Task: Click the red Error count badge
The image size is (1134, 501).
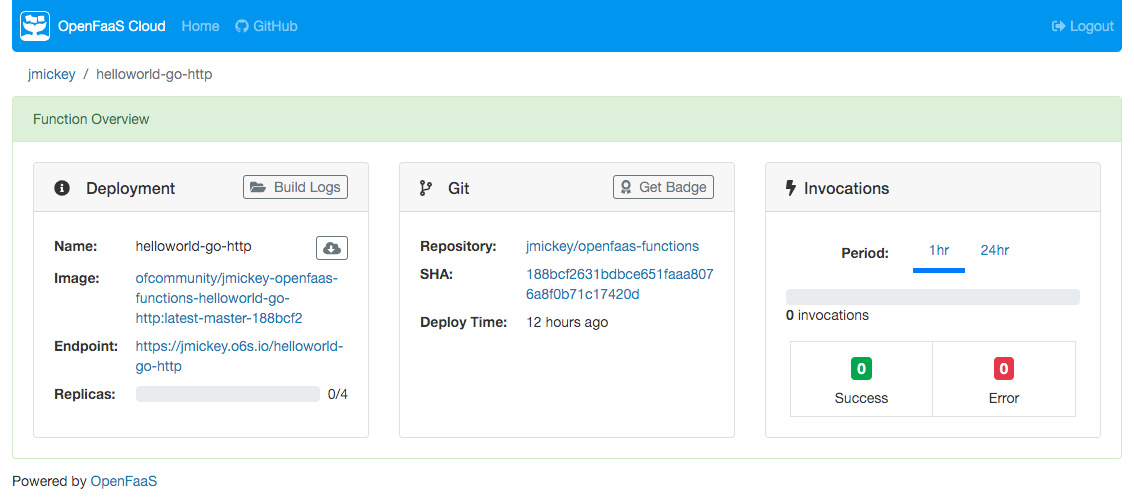Action: point(1003,369)
